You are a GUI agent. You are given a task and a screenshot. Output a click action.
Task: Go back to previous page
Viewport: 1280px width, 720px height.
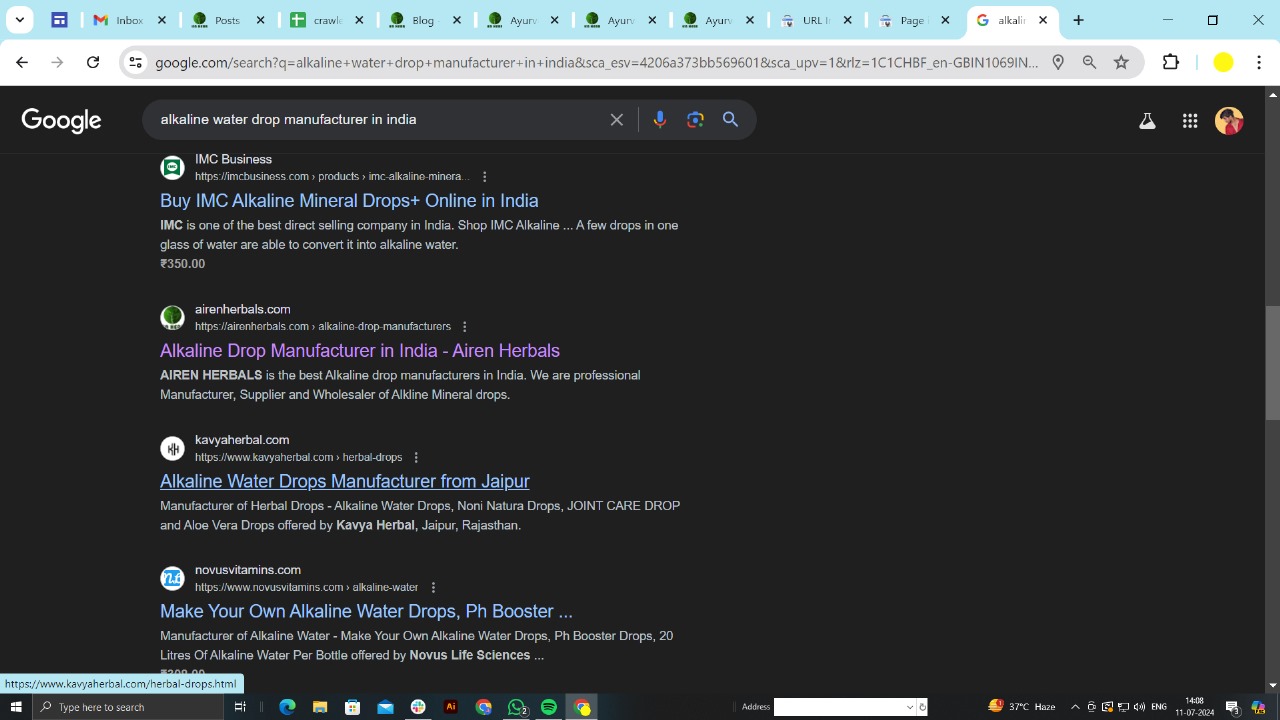(22, 62)
